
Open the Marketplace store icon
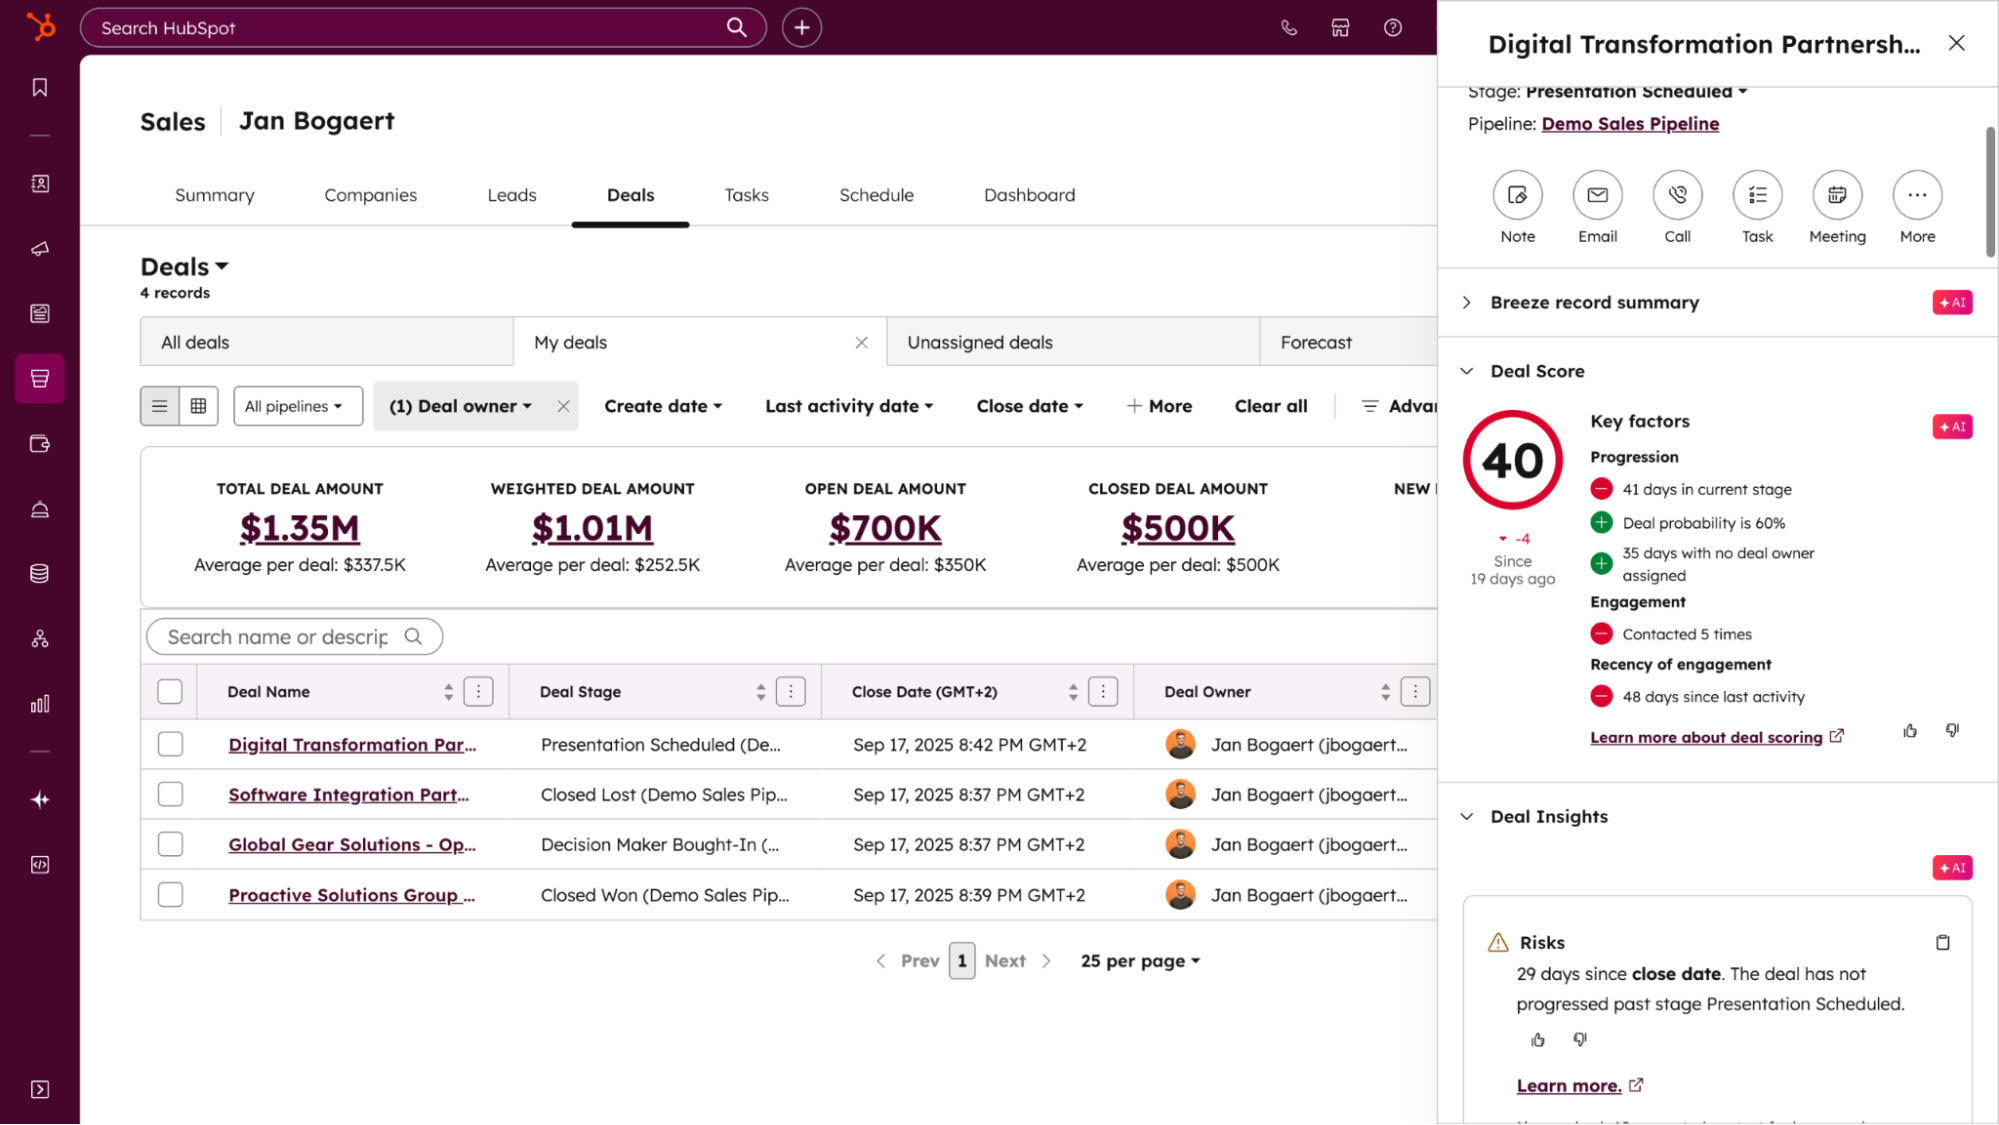1341,28
